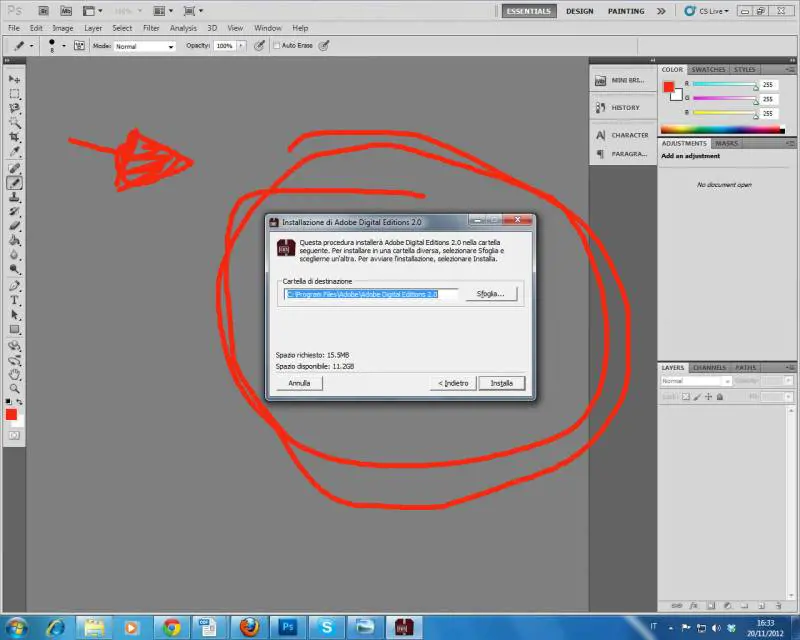Open the Paragraph collapsed panel
The width and height of the screenshot is (800, 640).
pos(622,154)
